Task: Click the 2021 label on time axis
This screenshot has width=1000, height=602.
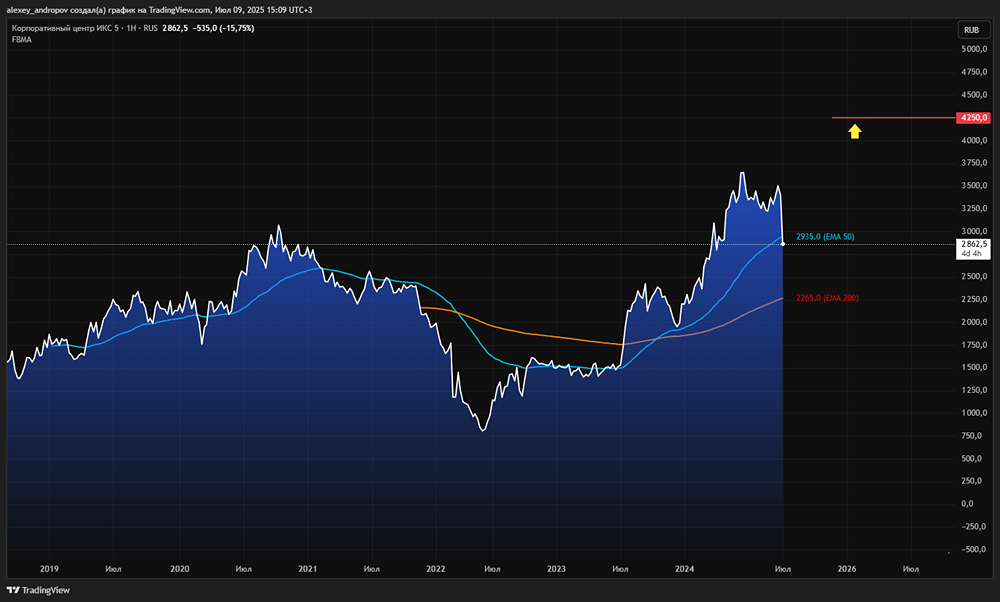Action: click(x=308, y=569)
